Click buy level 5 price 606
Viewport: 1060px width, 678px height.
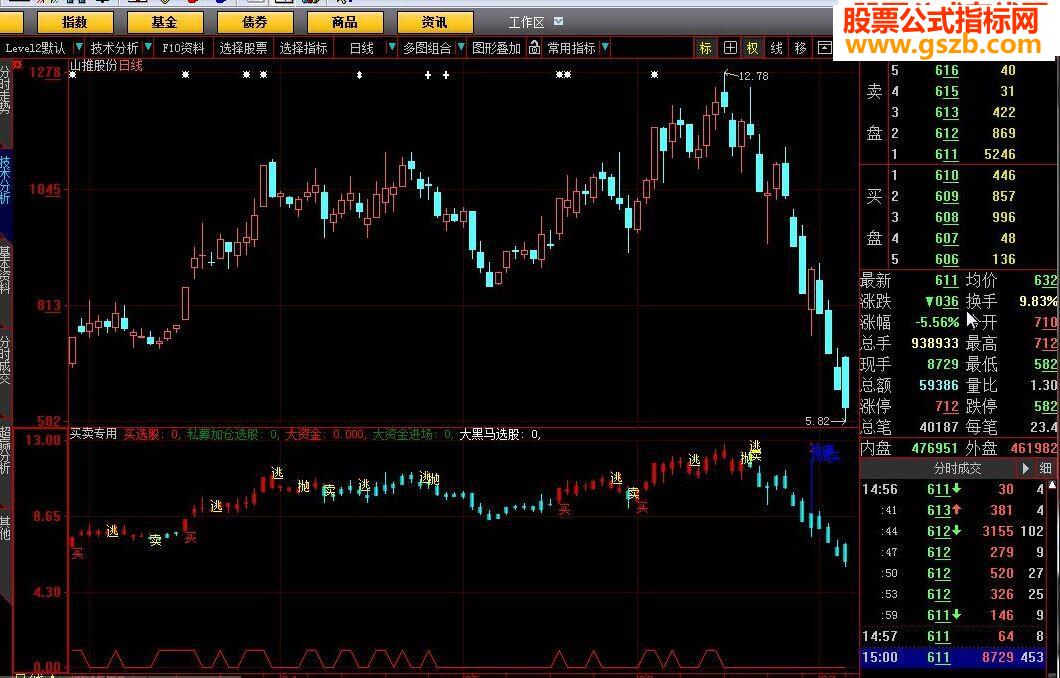click(x=947, y=260)
